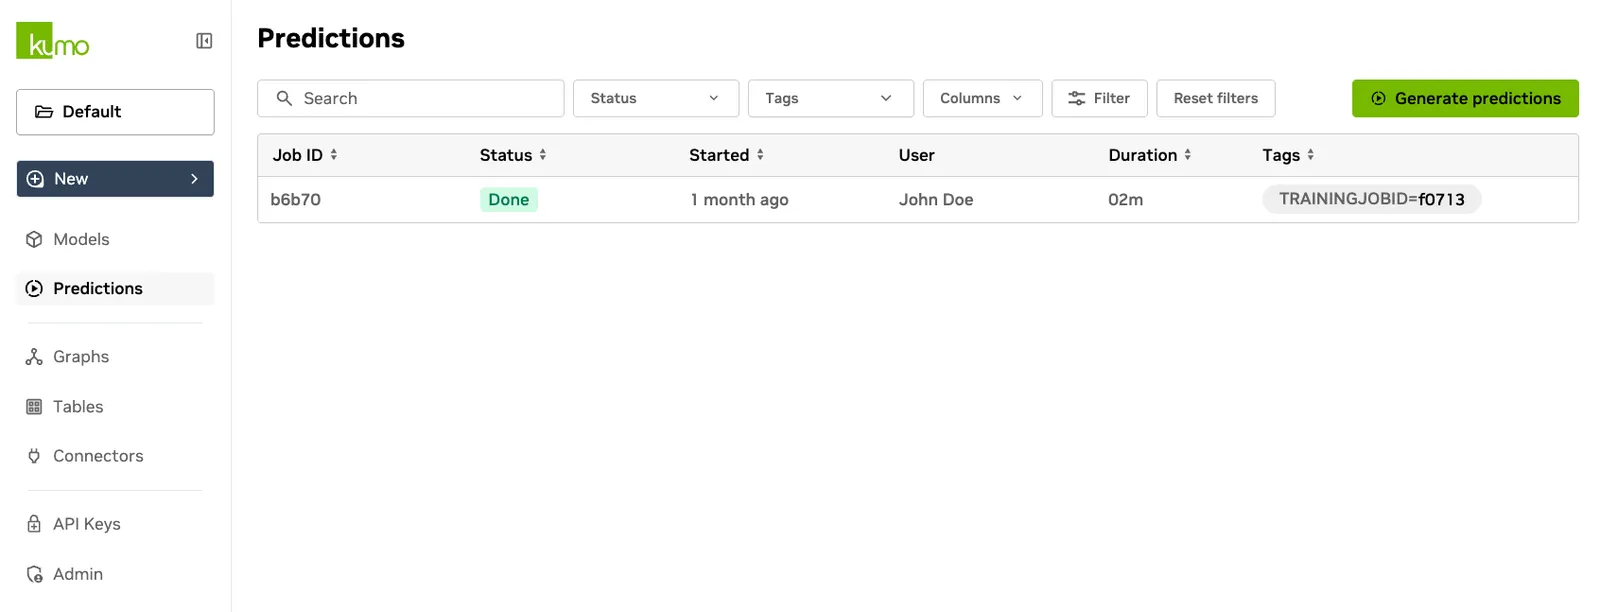The height and width of the screenshot is (612, 1600).
Task: Open the Admin page
Action: 115,574
